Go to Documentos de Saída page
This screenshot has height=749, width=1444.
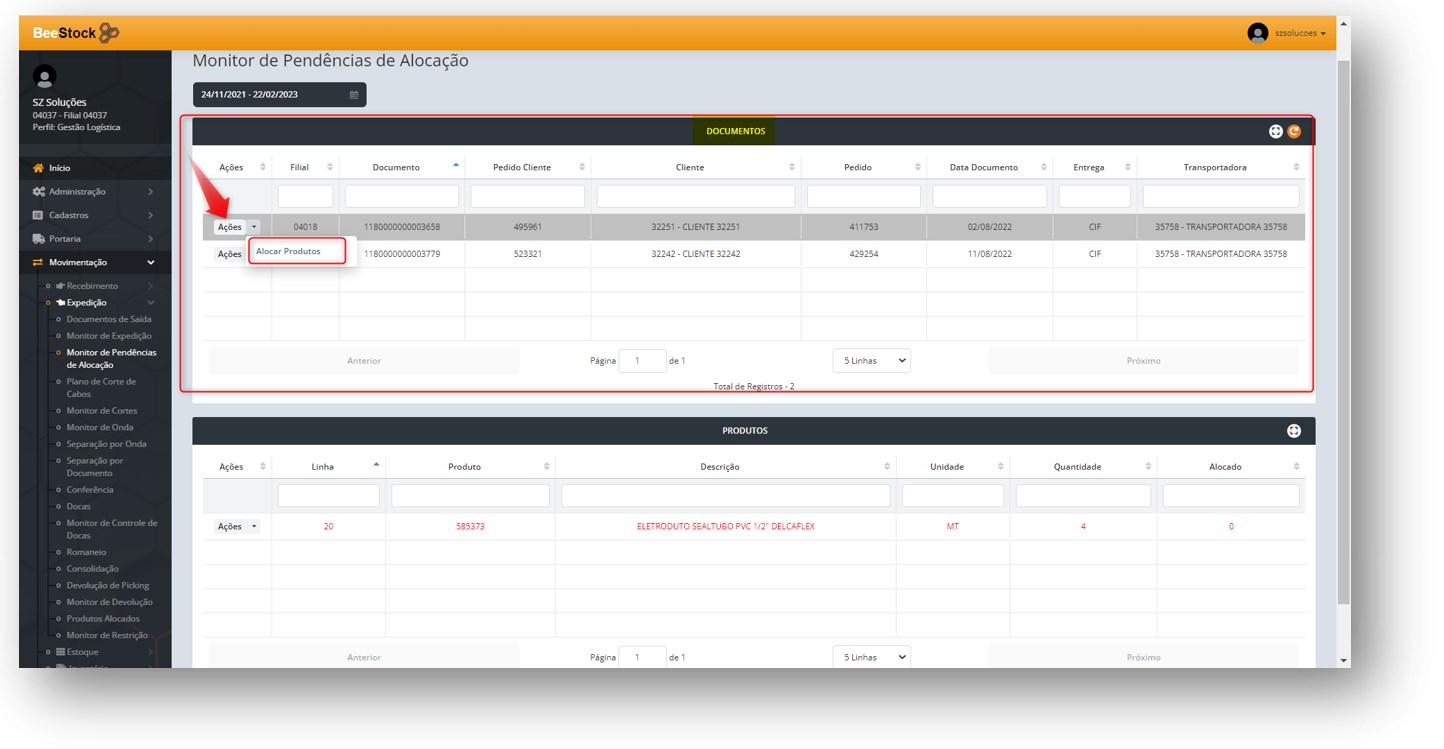click(x=109, y=319)
